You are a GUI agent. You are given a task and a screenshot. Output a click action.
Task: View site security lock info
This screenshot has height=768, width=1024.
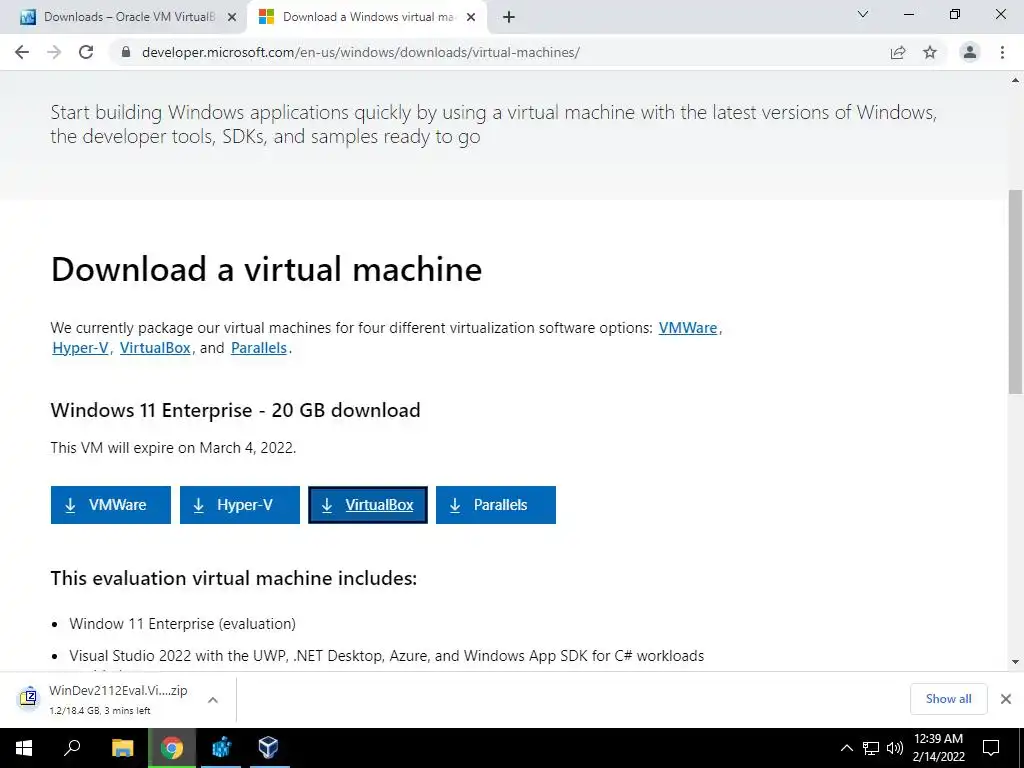[127, 52]
